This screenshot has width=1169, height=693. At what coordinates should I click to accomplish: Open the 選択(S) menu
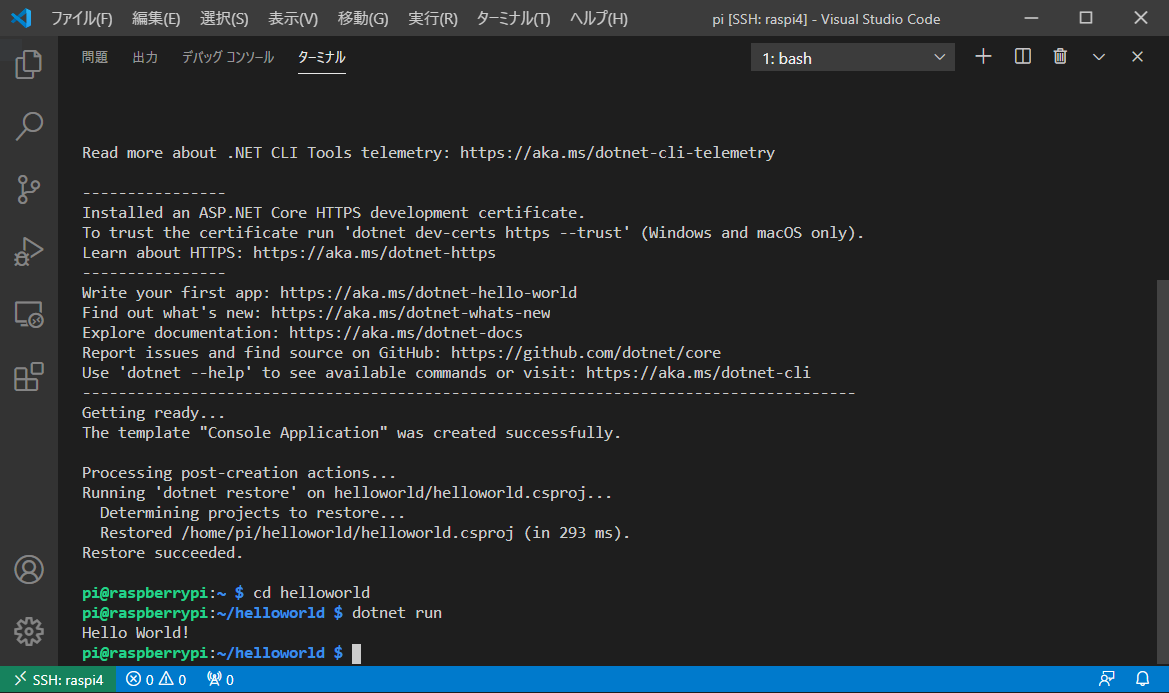[x=224, y=19]
